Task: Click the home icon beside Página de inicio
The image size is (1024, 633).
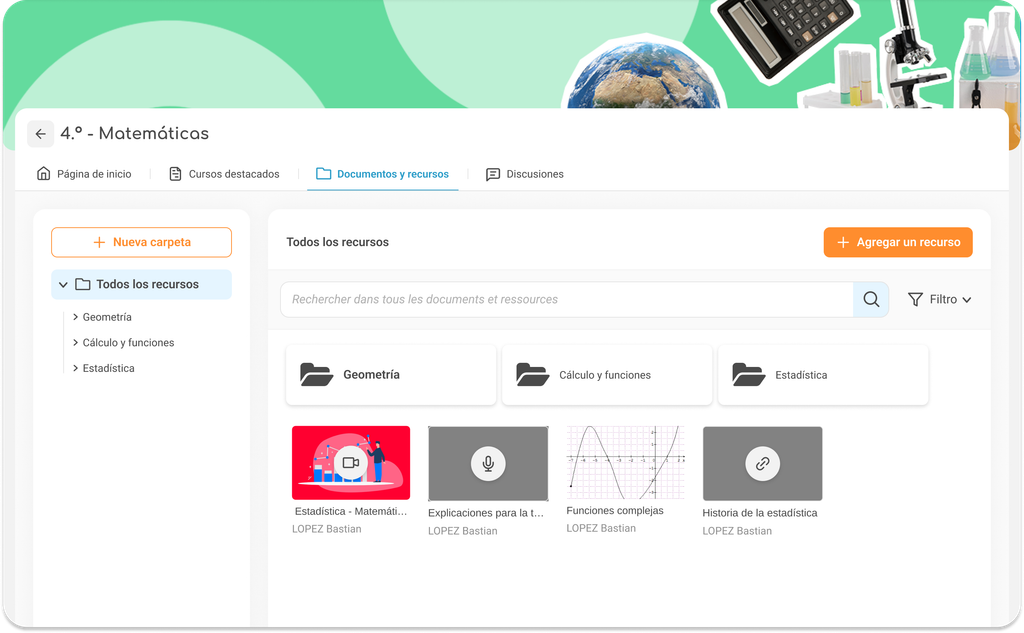Action: pyautogui.click(x=44, y=174)
